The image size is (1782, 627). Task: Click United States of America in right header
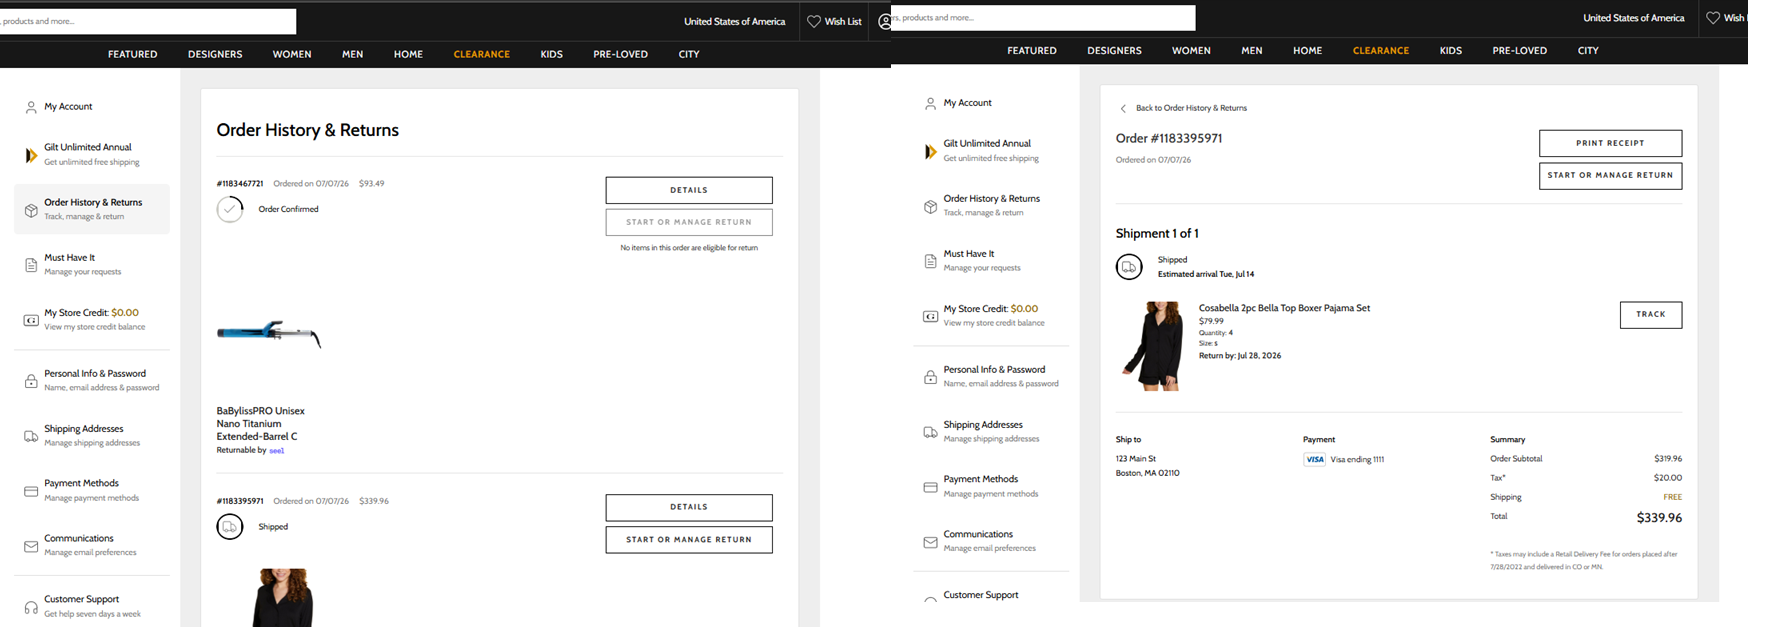[x=1634, y=17]
